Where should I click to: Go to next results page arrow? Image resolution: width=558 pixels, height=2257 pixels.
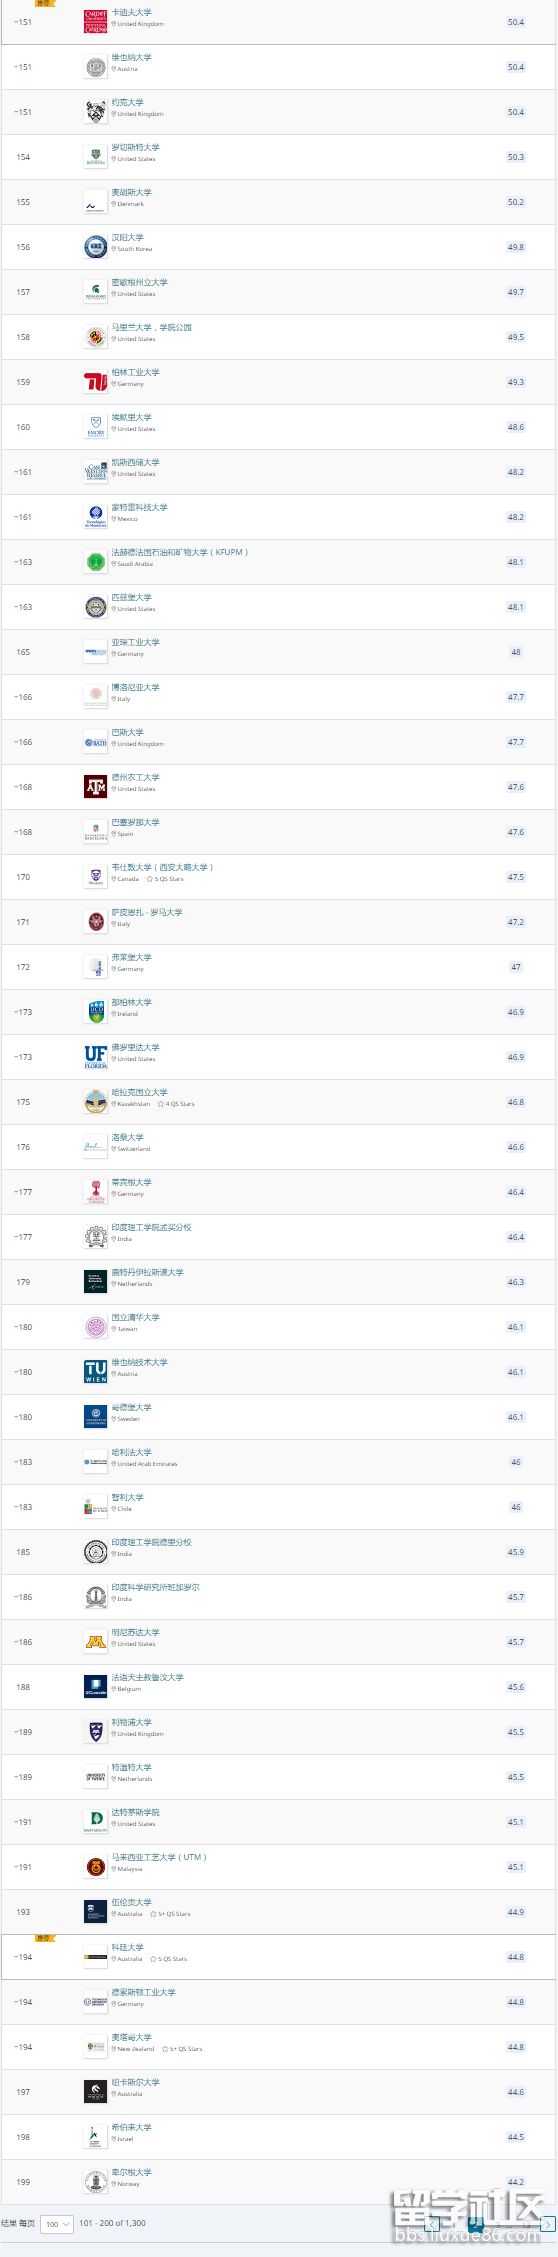tap(547, 2224)
